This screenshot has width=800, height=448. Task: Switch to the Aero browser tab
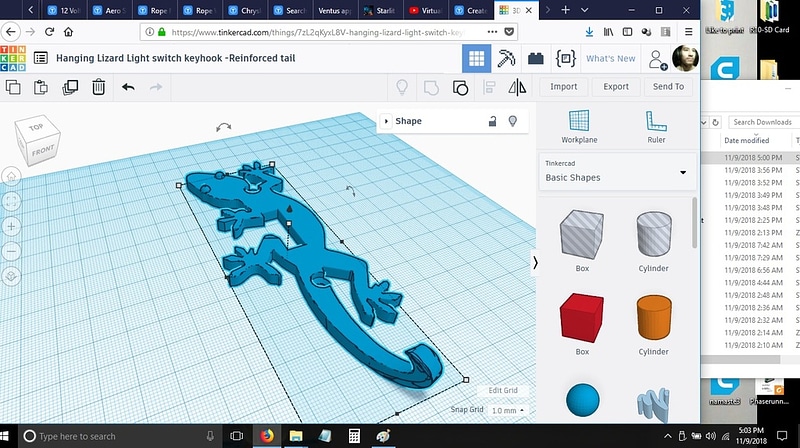point(110,10)
